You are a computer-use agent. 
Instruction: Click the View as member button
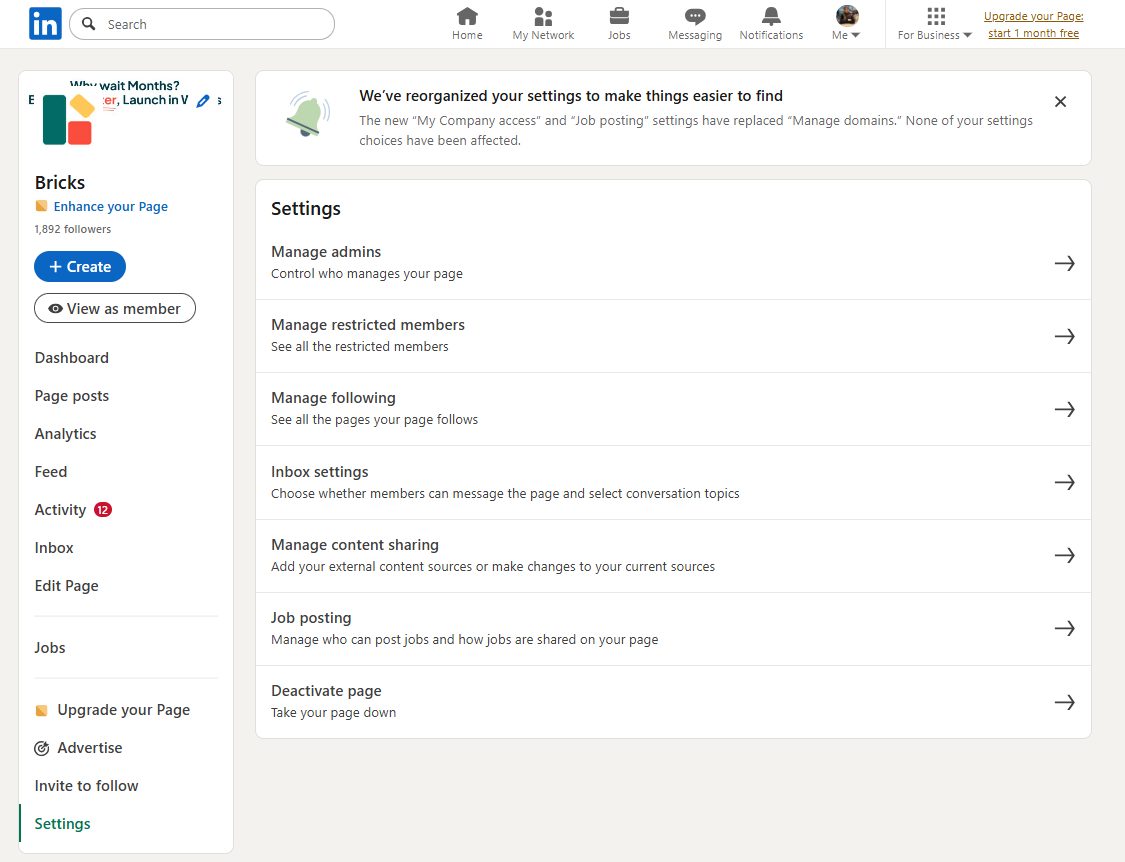115,309
